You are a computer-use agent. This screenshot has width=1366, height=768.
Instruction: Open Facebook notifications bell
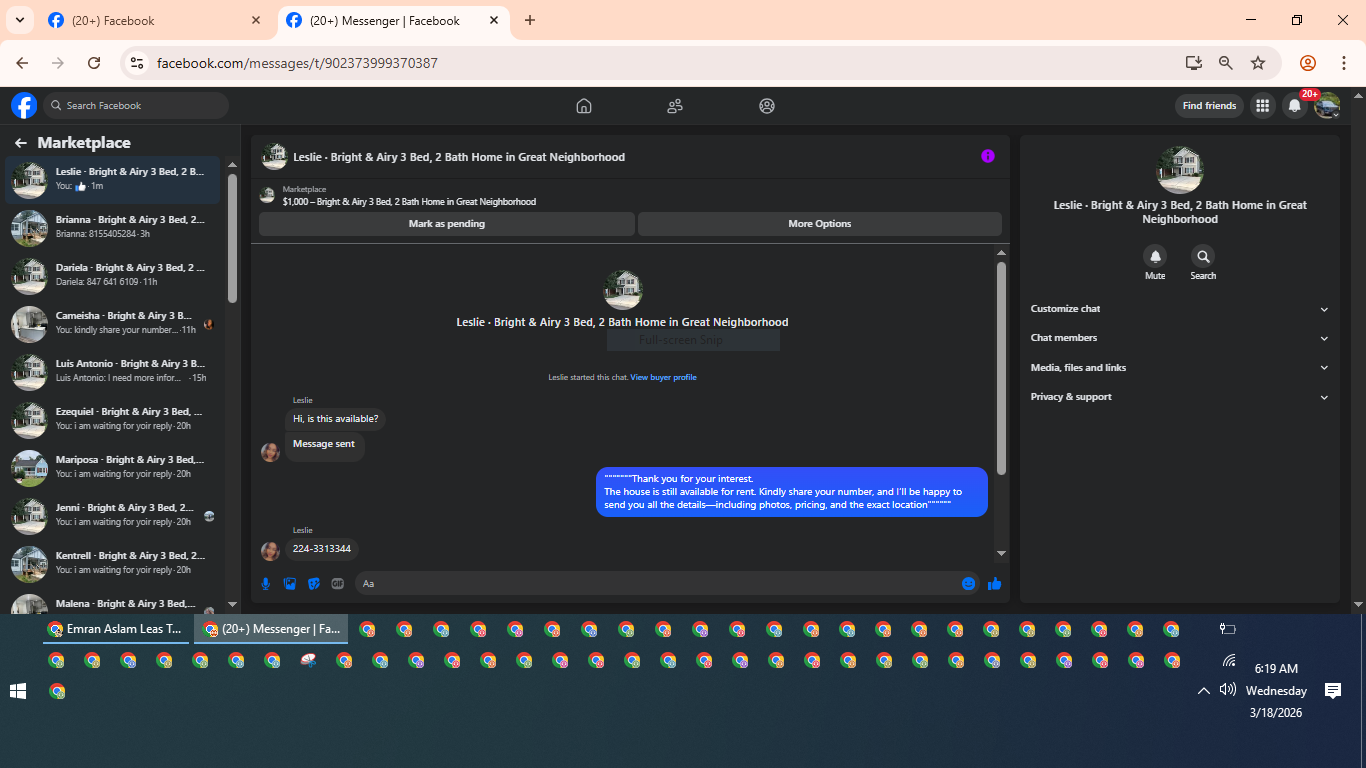tap(1295, 106)
